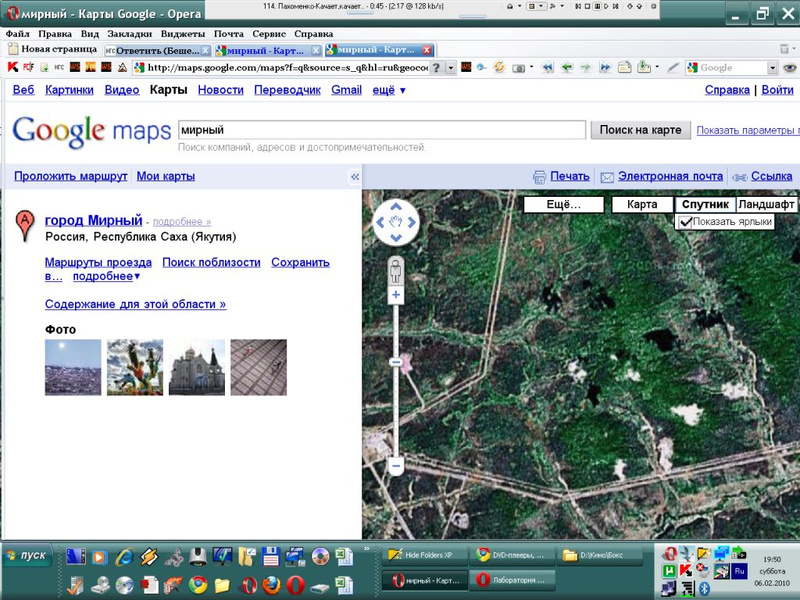Pan the map right with arrow
800x600 pixels.
pos(414,222)
